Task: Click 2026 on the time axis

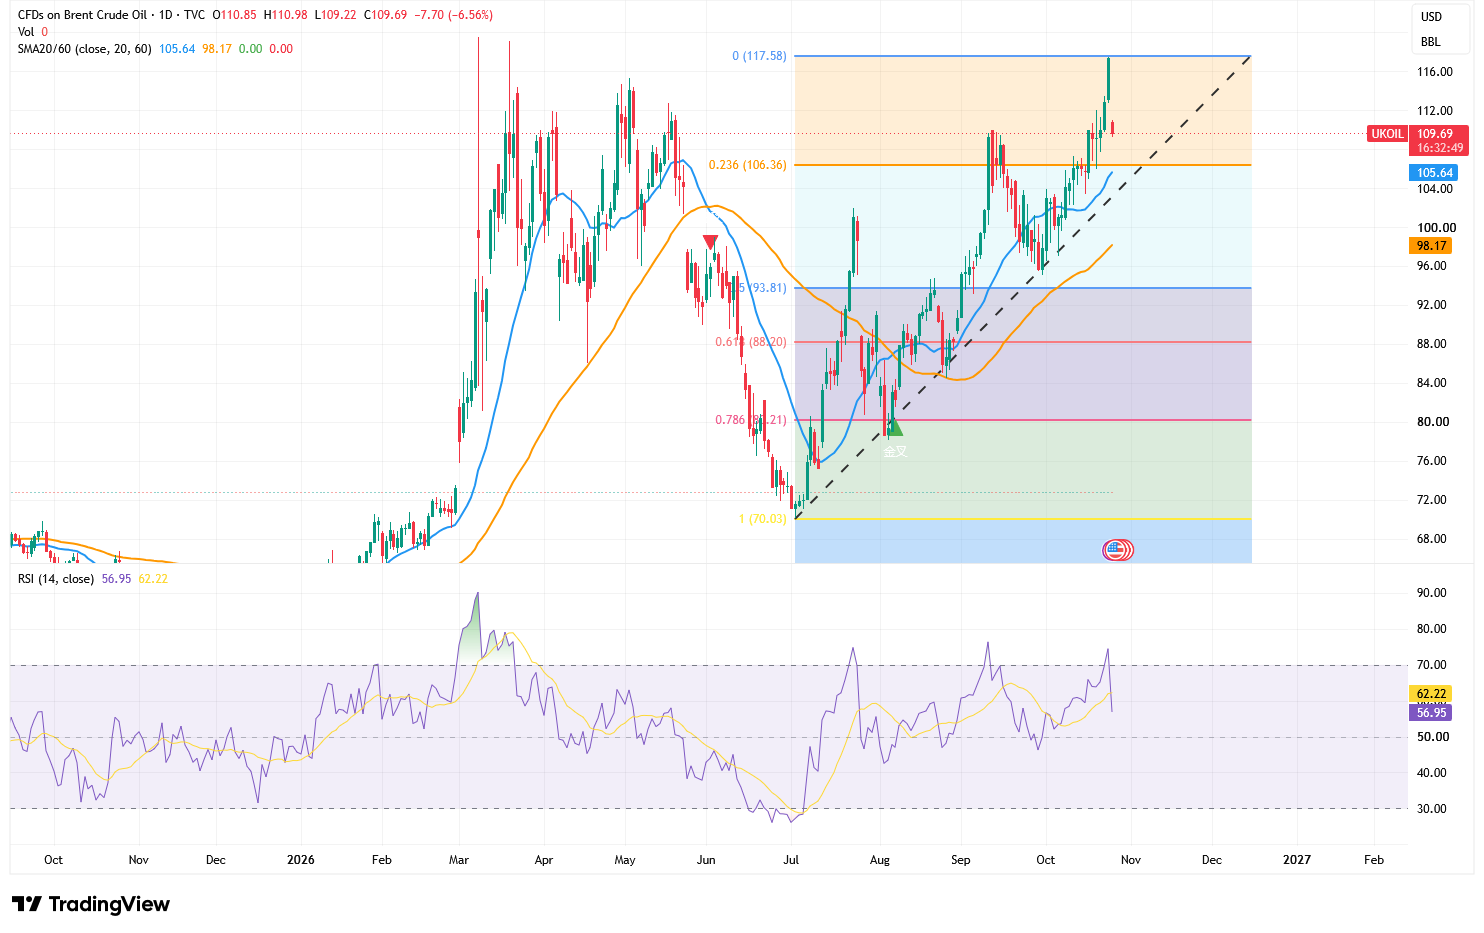Action: coord(300,860)
